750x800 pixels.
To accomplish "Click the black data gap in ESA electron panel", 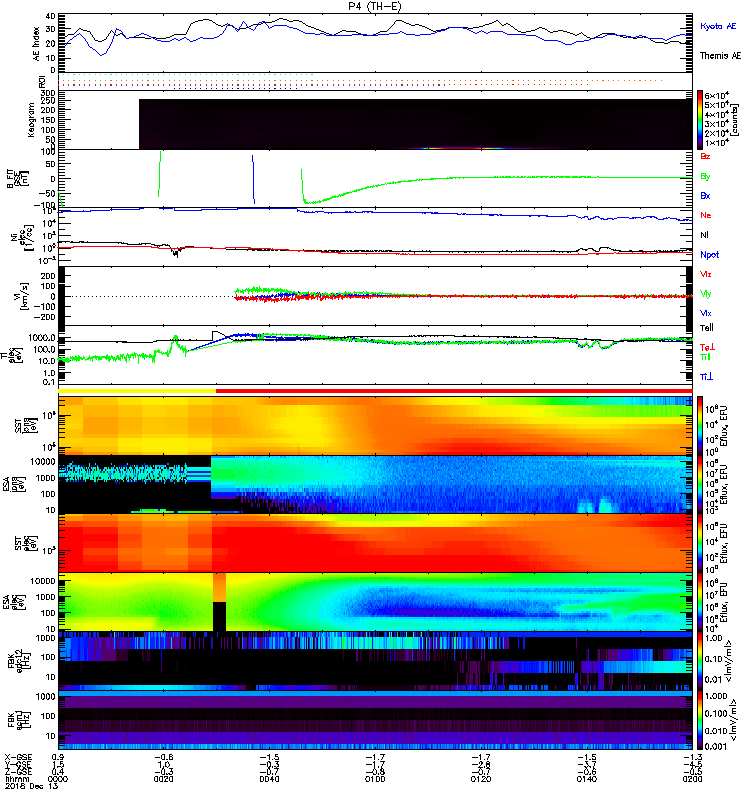I will tap(219, 616).
